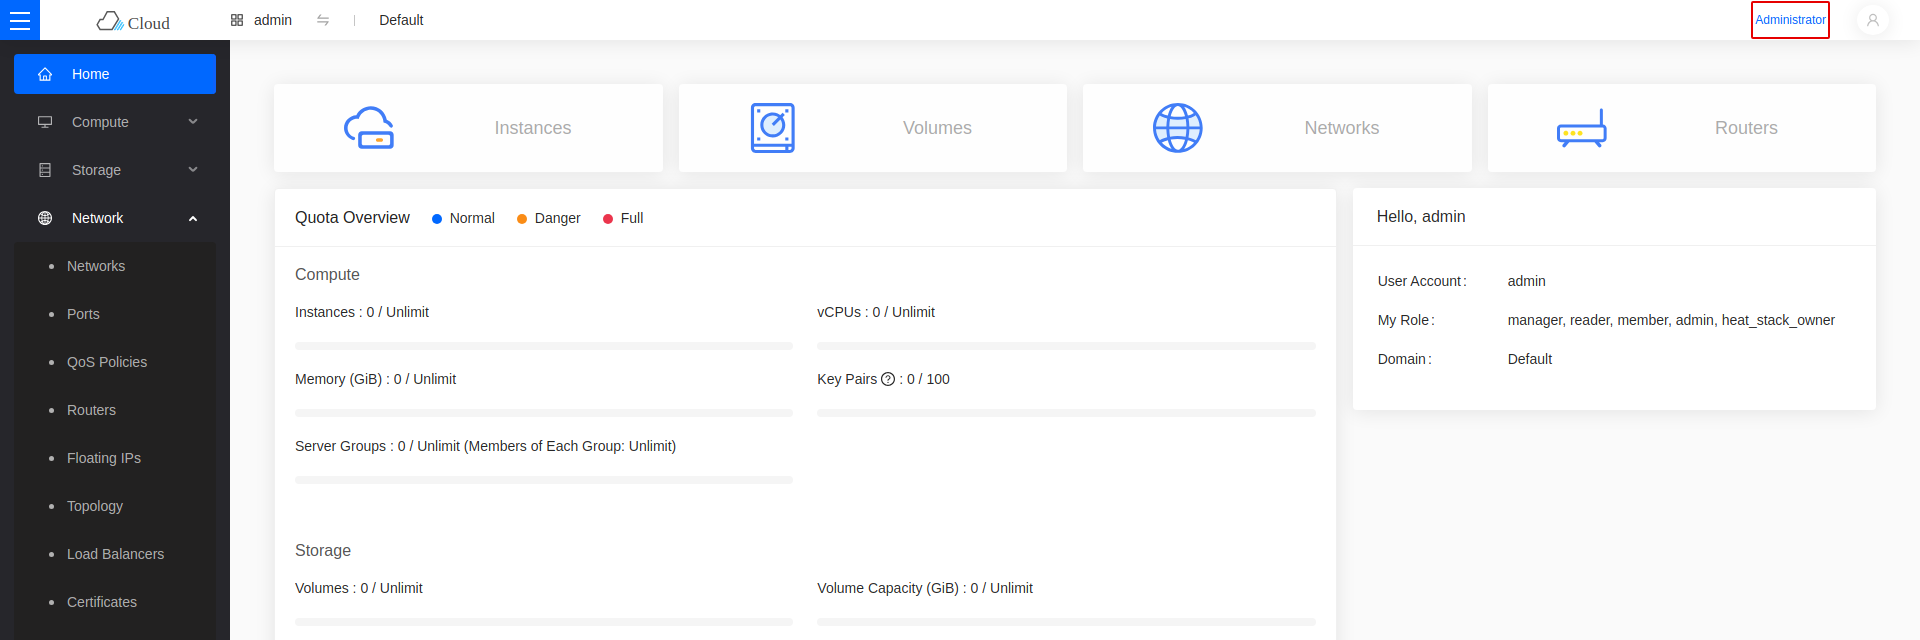Click the Home house icon in sidebar
1920x640 pixels.
pyautogui.click(x=45, y=74)
